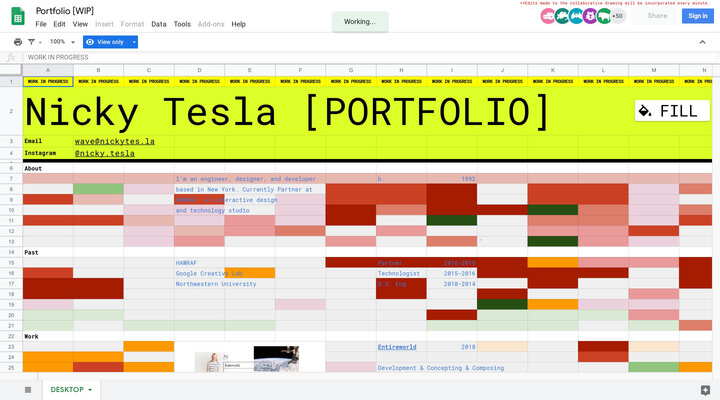Select the orange cell in column C row 23
720x400 pixels.
coord(149,346)
